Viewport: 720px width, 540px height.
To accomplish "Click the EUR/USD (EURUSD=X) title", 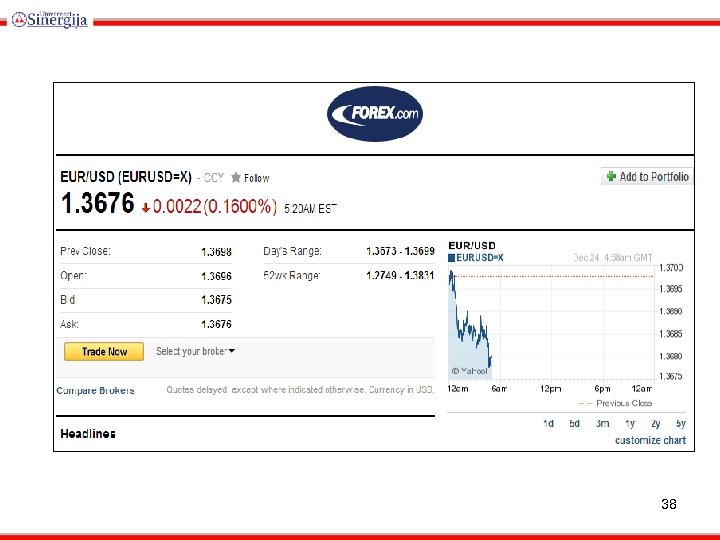I will click(x=126, y=177).
